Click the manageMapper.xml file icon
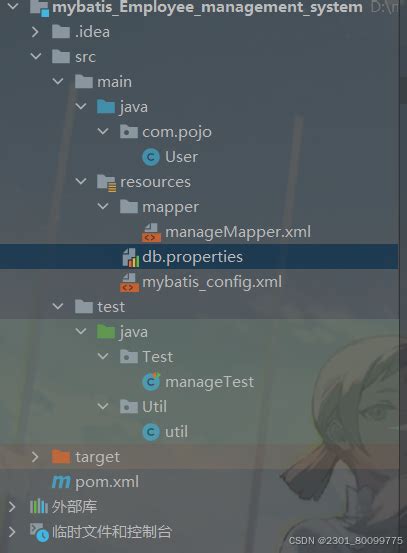407x553 pixels. (x=151, y=232)
